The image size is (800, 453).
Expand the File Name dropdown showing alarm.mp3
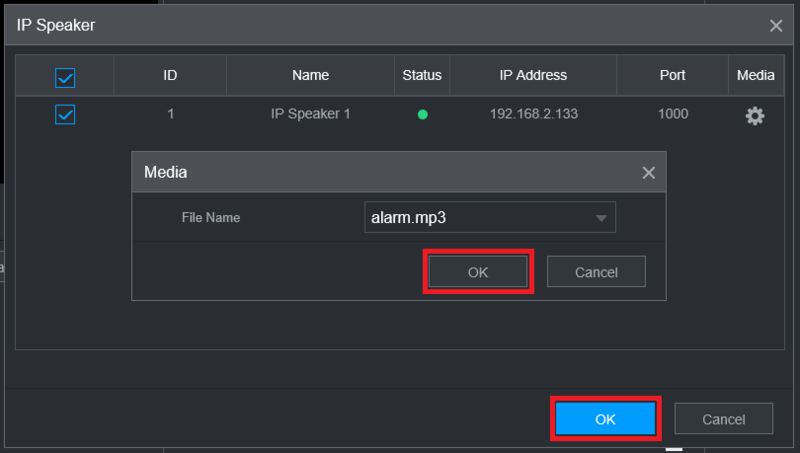[x=601, y=217]
